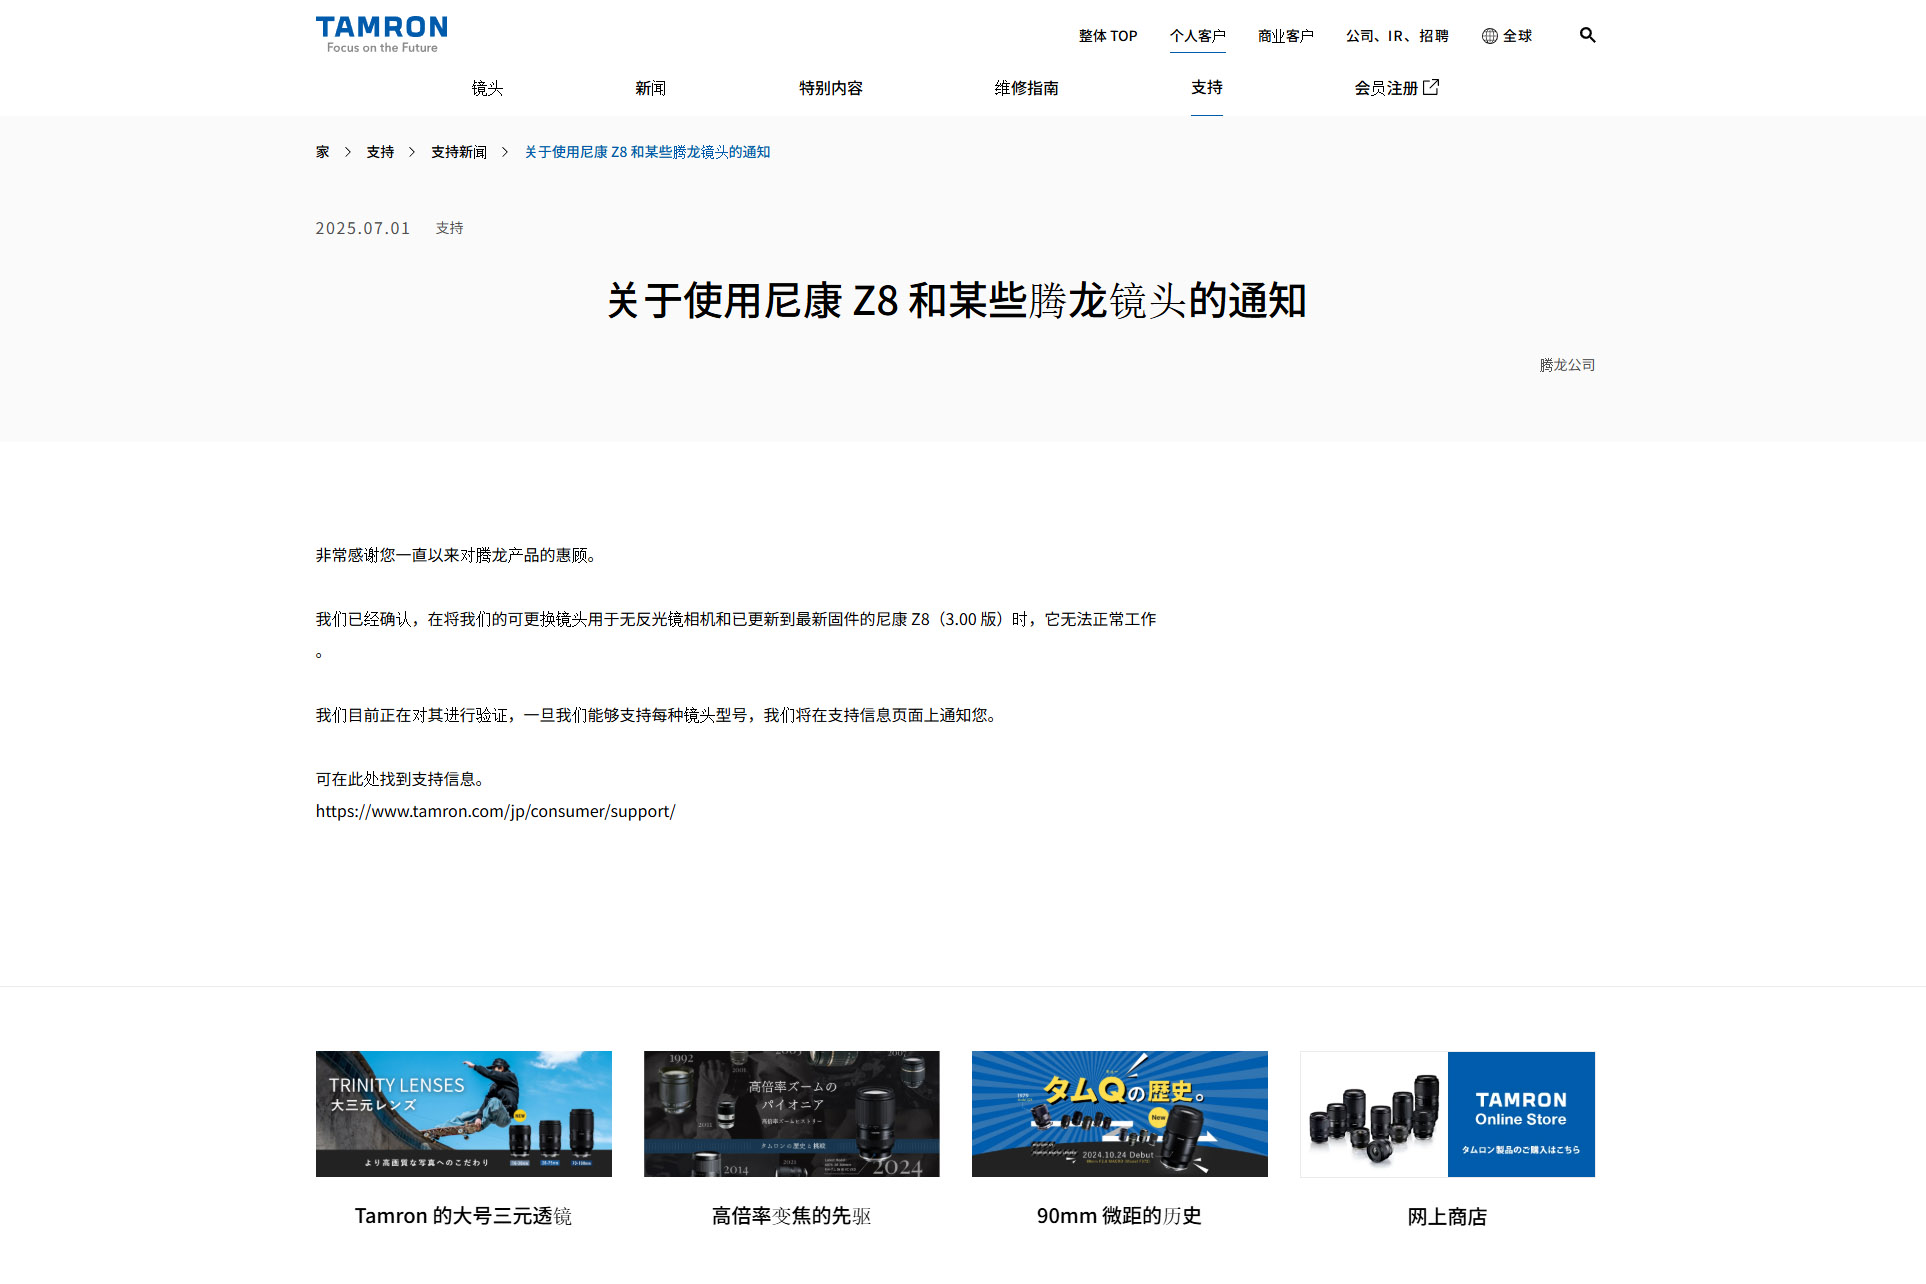This screenshot has height=1284, width=1926.
Task: Click paragraph 我们目前正在对其进行验证
Action: 658,715
